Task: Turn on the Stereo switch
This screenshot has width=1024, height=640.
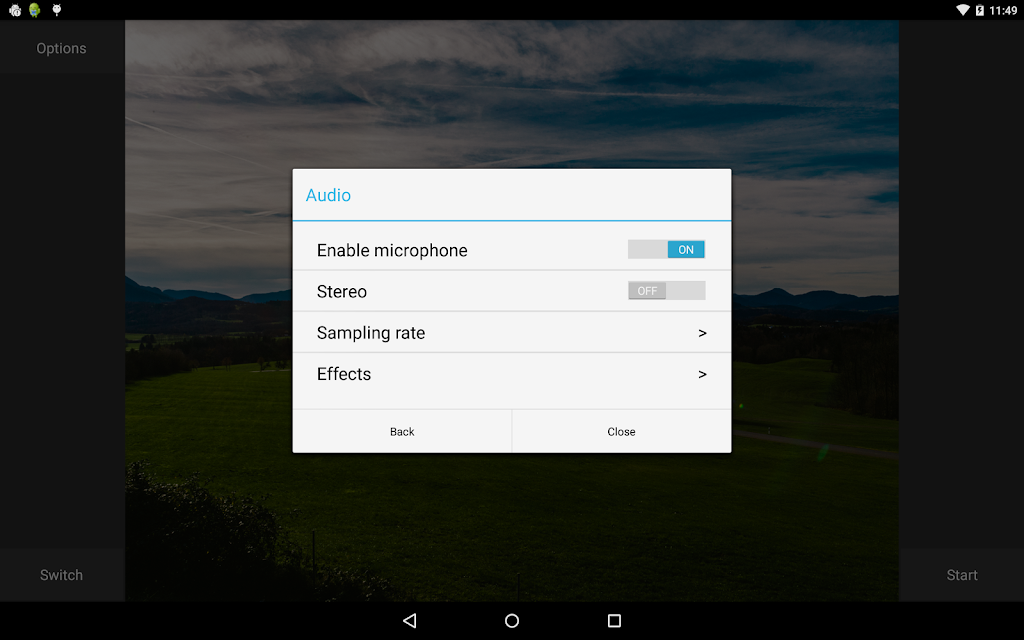Action: click(666, 291)
